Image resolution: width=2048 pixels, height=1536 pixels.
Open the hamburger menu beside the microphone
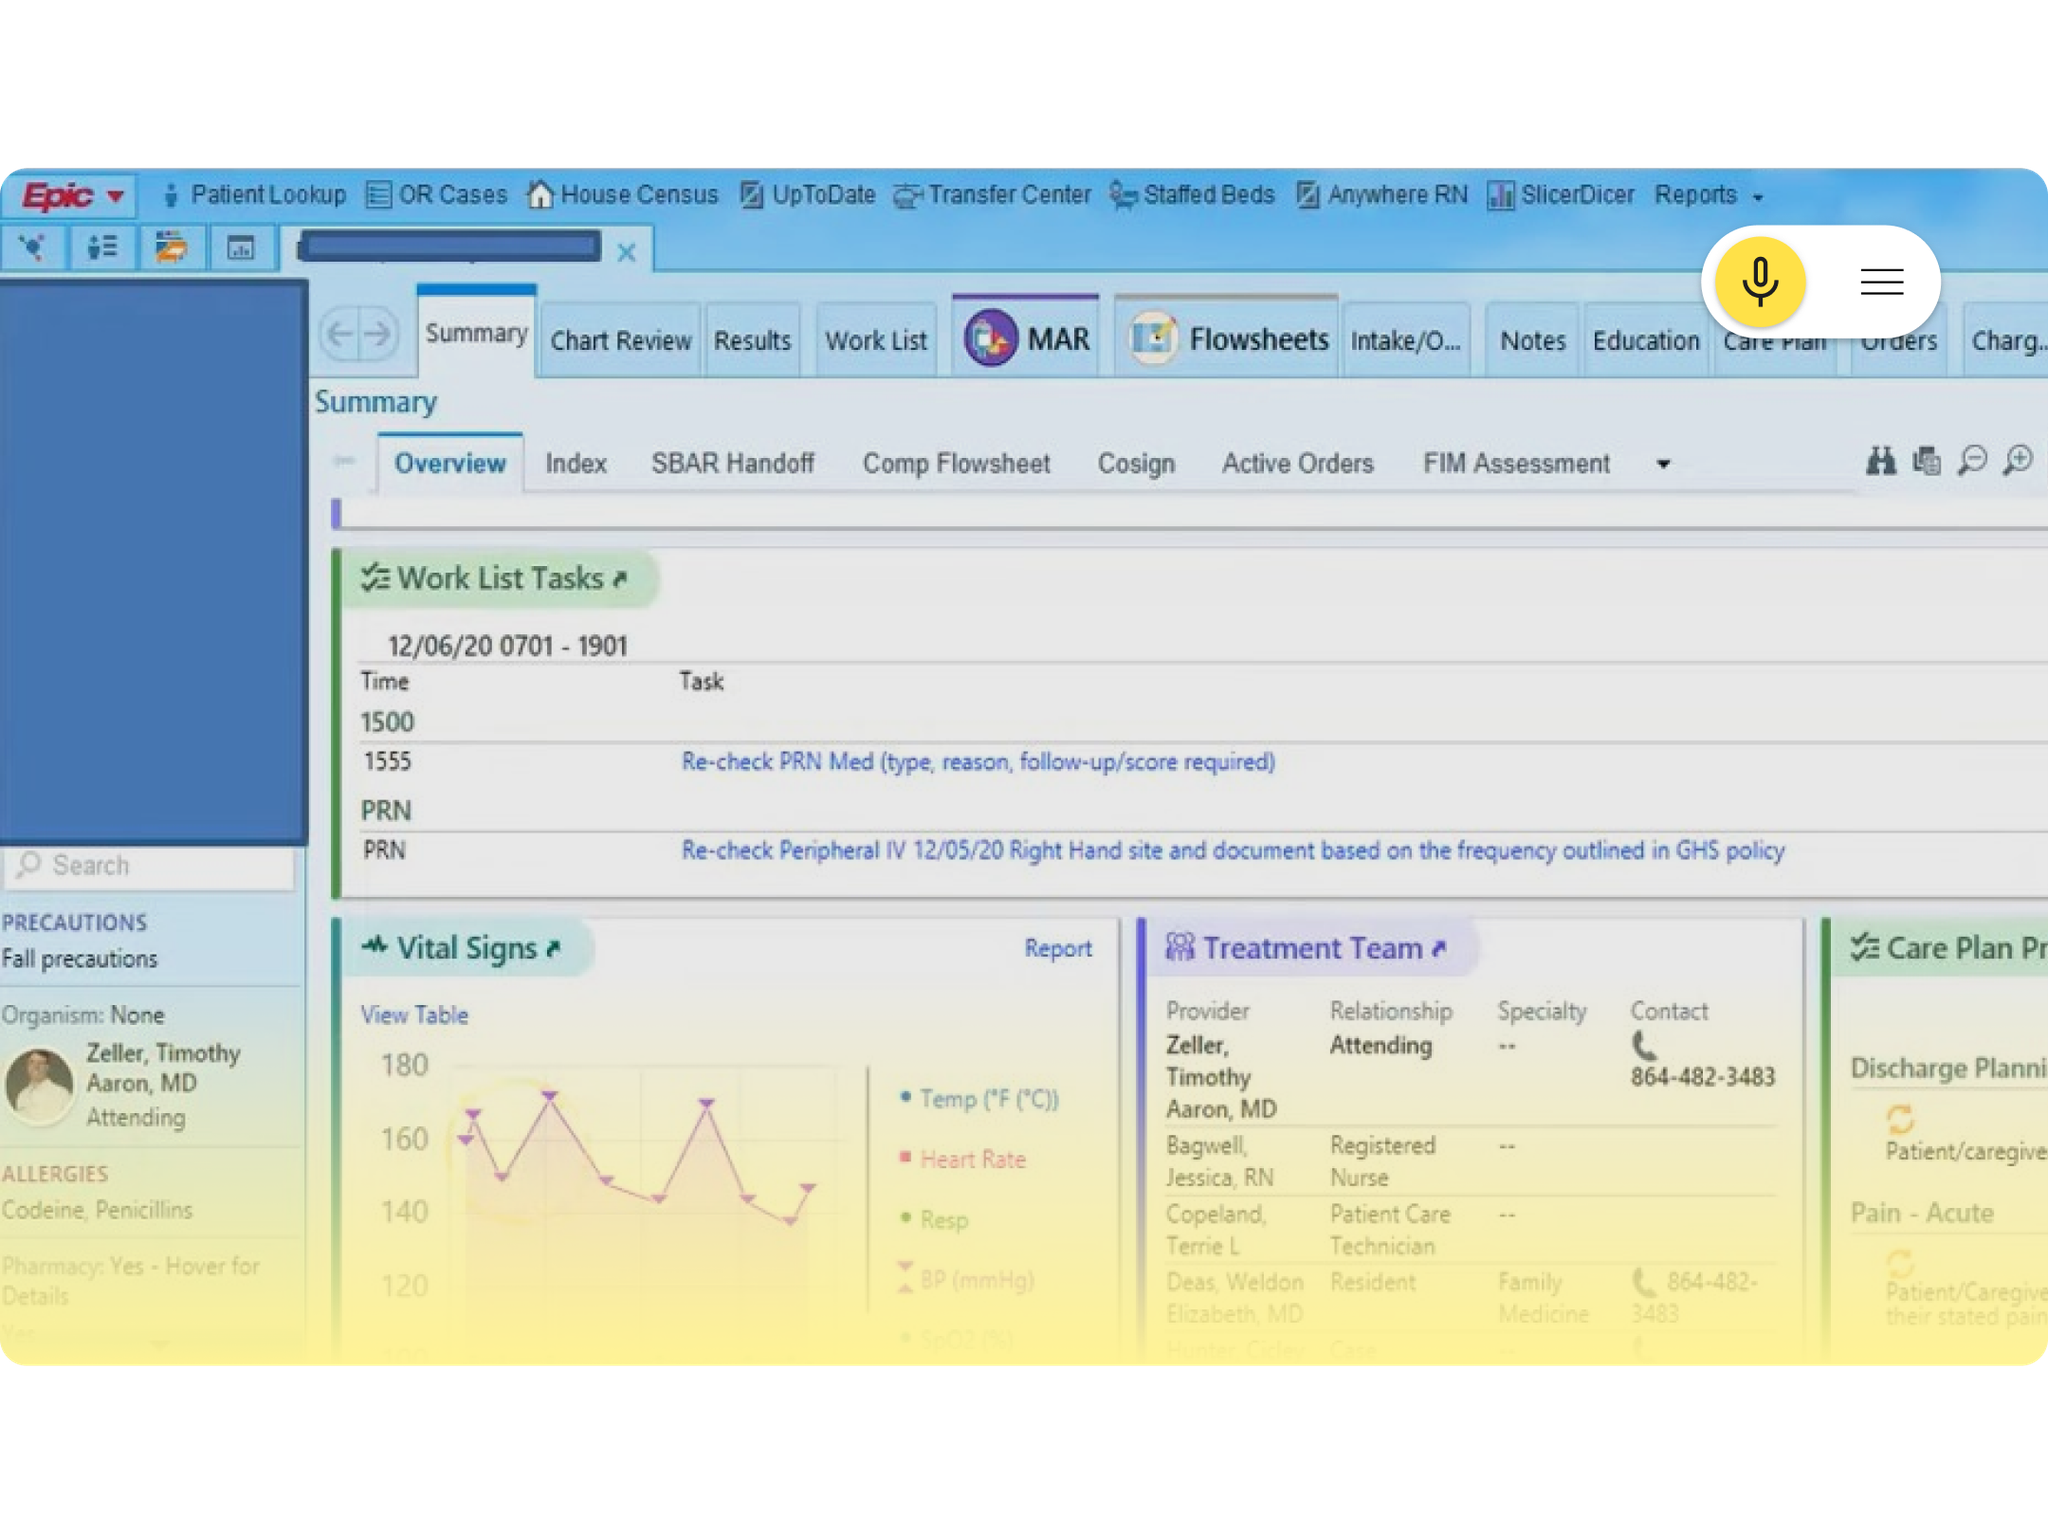[x=1881, y=282]
